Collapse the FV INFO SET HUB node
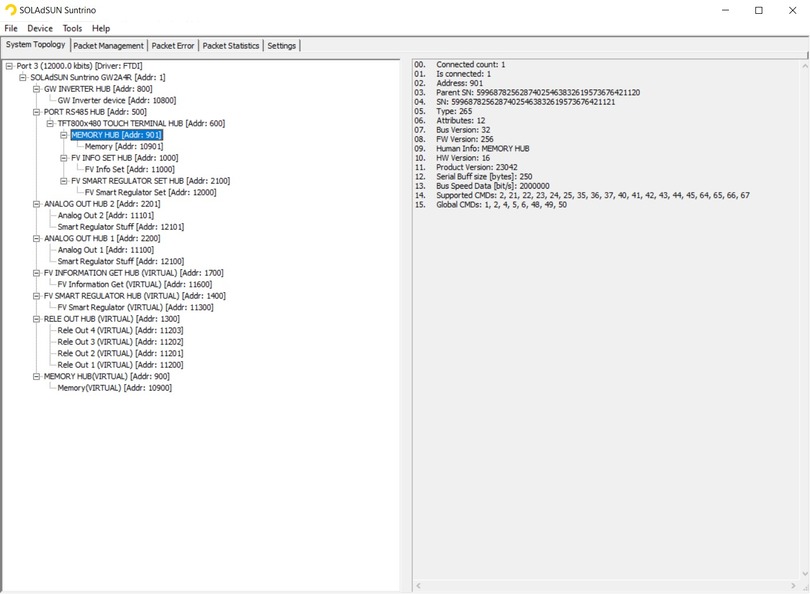810x594 pixels. [64, 158]
